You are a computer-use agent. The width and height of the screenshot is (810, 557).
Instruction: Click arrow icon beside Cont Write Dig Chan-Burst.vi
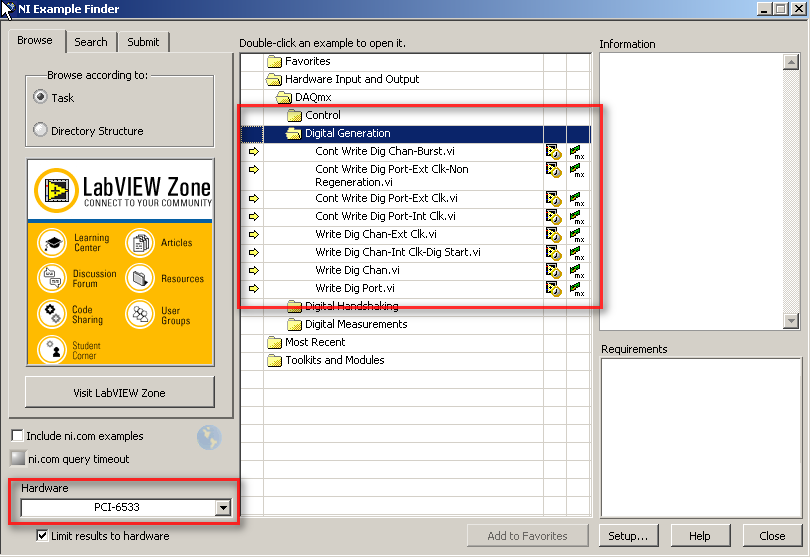254,151
